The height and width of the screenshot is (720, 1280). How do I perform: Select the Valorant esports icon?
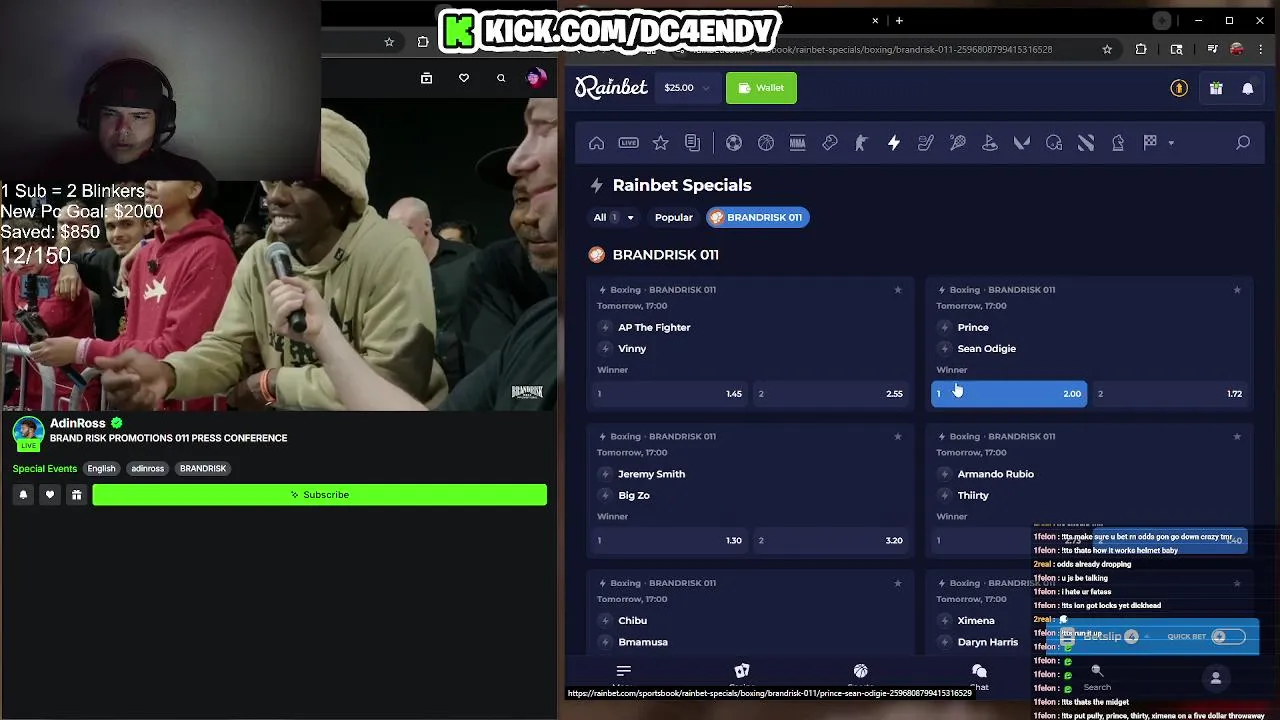1022,143
